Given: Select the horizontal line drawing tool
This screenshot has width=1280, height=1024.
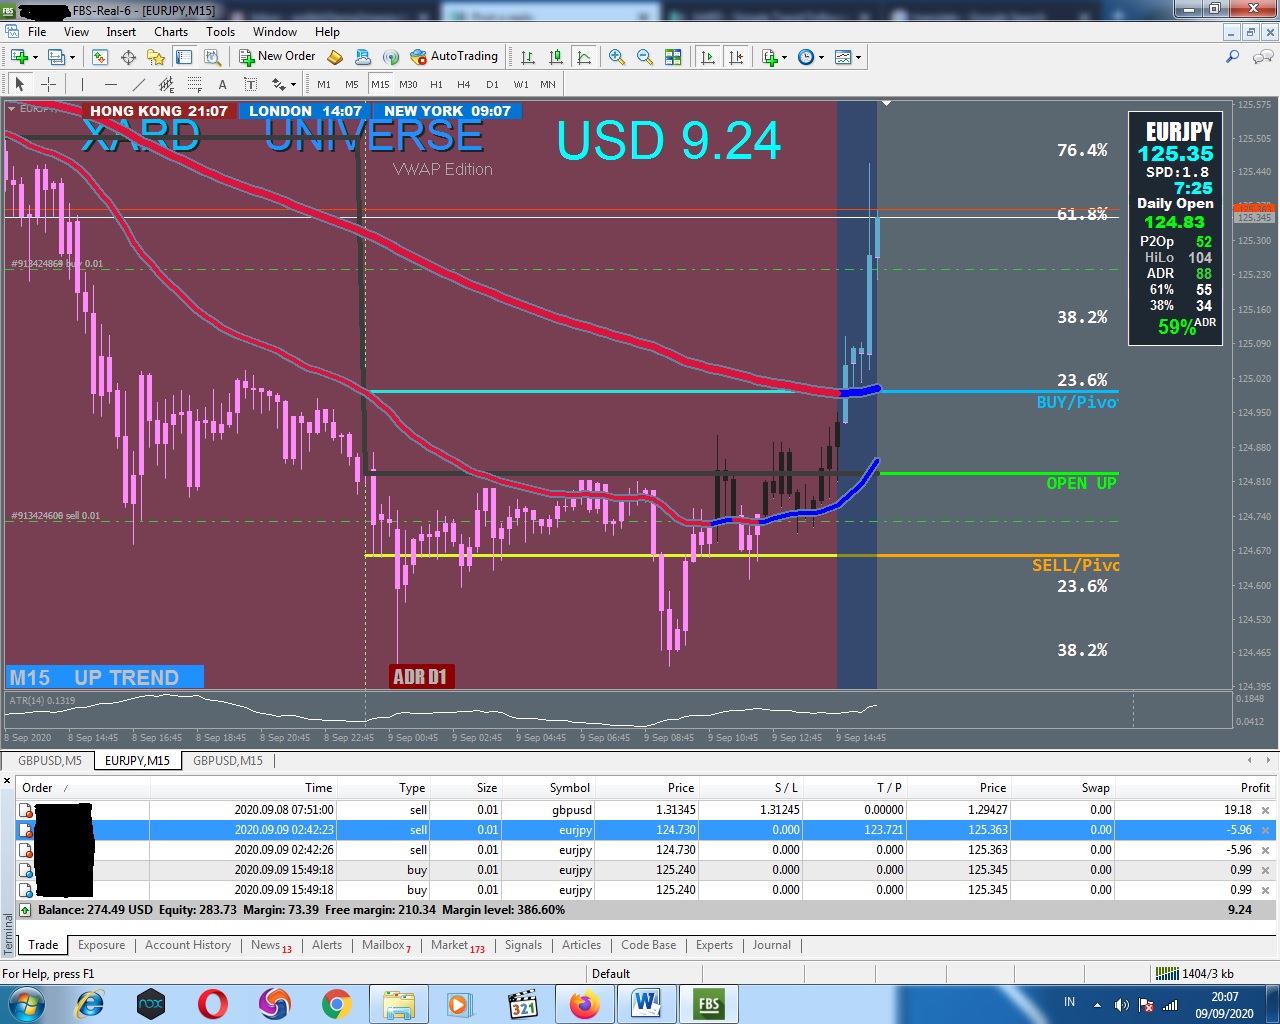Looking at the screenshot, I should point(110,84).
